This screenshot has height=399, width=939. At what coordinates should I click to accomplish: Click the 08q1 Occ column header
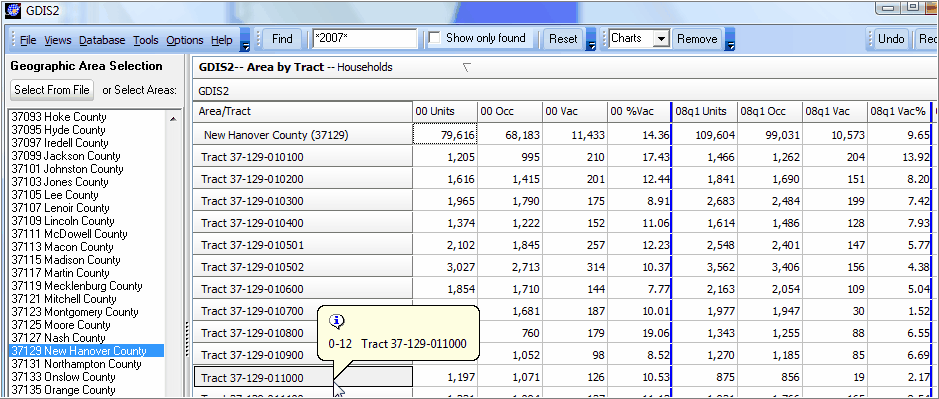pyautogui.click(x=770, y=111)
